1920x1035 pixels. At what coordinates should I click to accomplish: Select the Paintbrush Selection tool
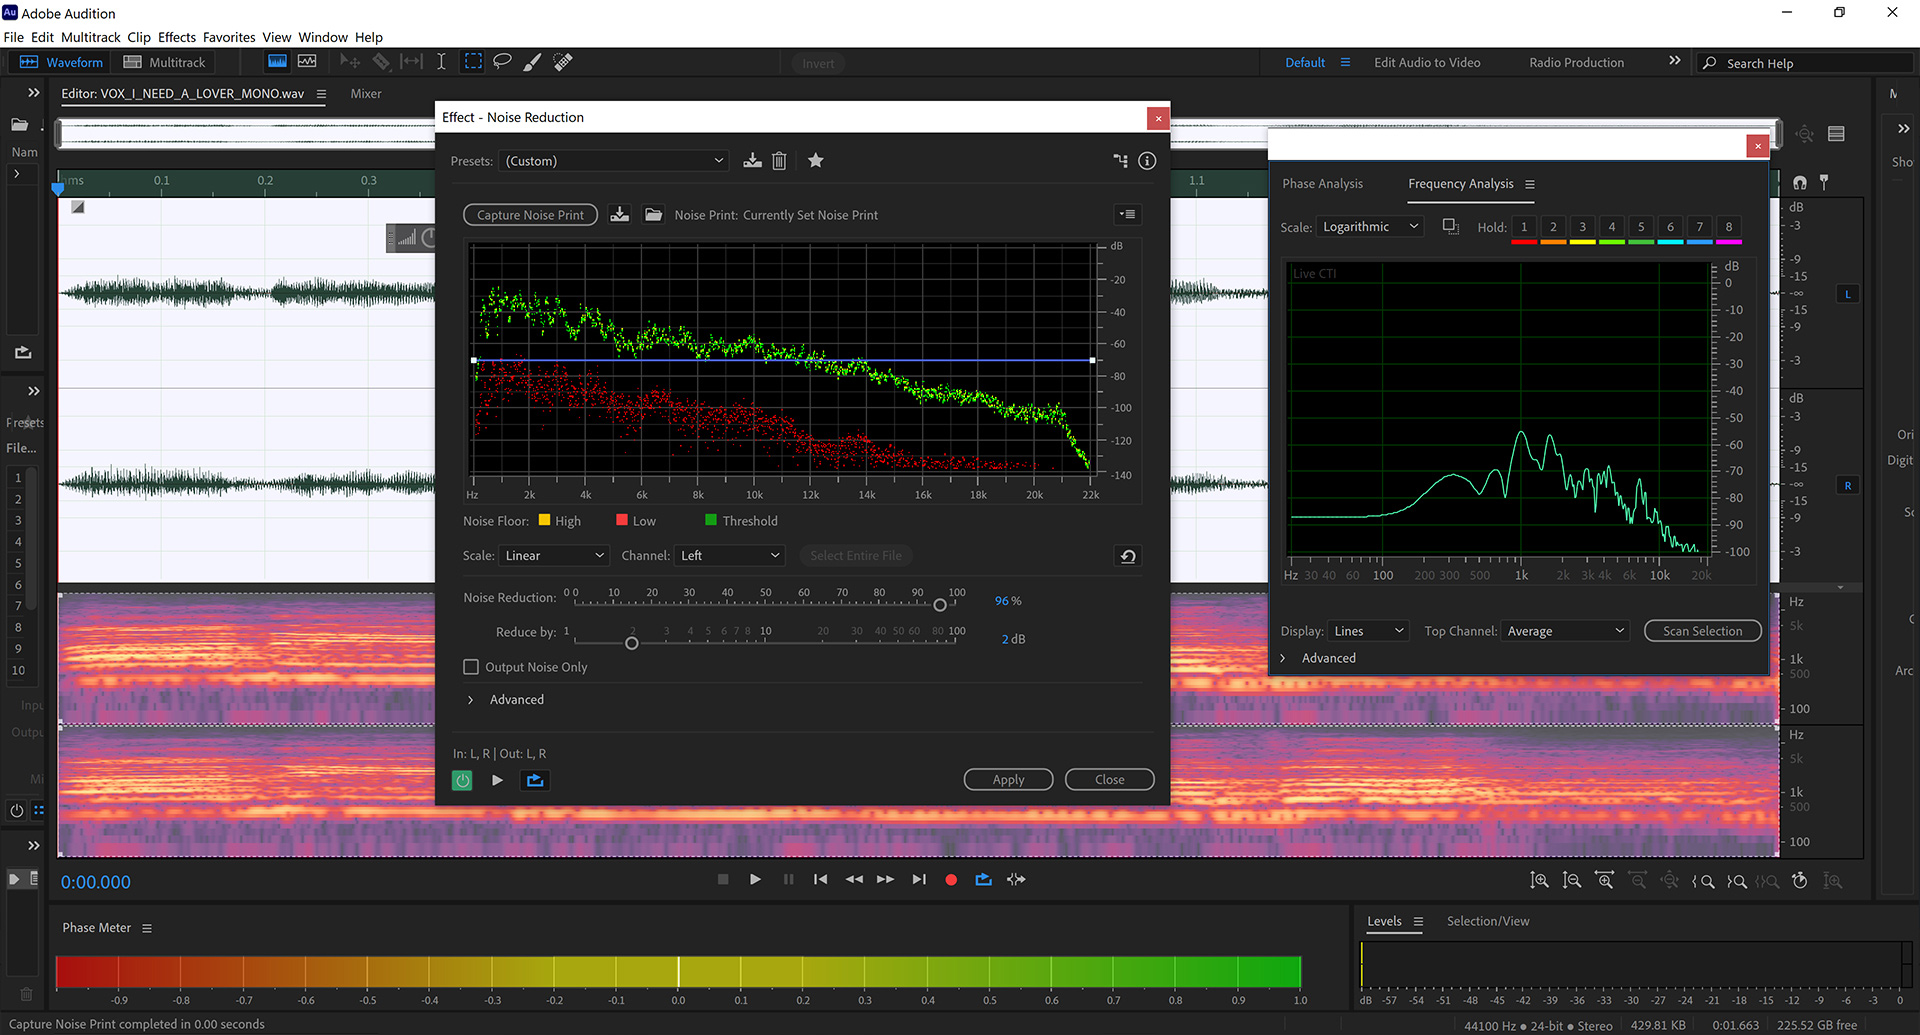[x=532, y=62]
